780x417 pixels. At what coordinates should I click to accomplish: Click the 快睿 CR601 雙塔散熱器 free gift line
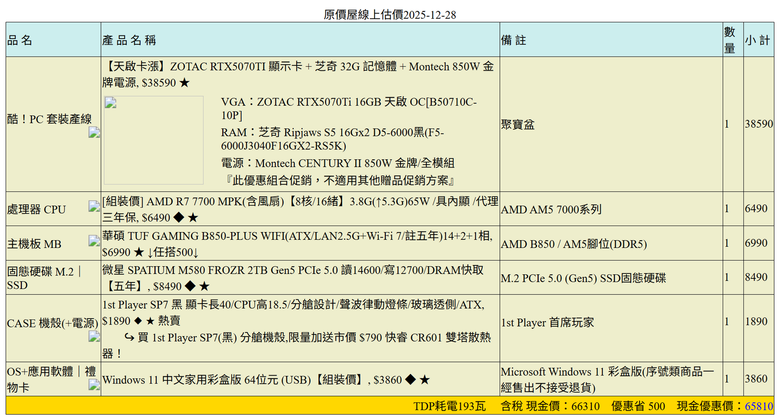tap(297, 345)
